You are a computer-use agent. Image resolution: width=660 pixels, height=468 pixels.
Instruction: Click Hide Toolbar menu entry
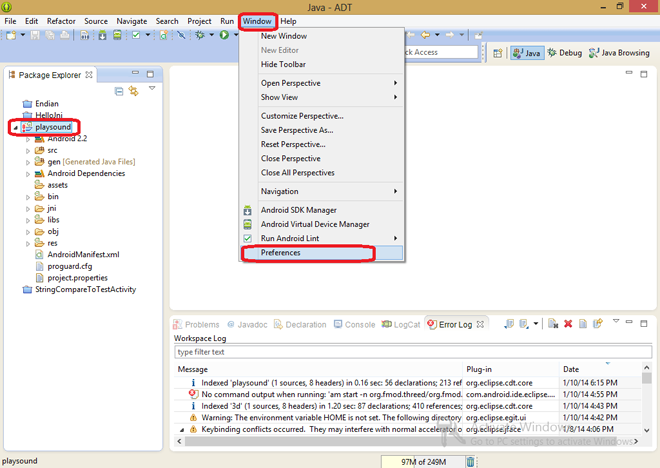point(284,64)
